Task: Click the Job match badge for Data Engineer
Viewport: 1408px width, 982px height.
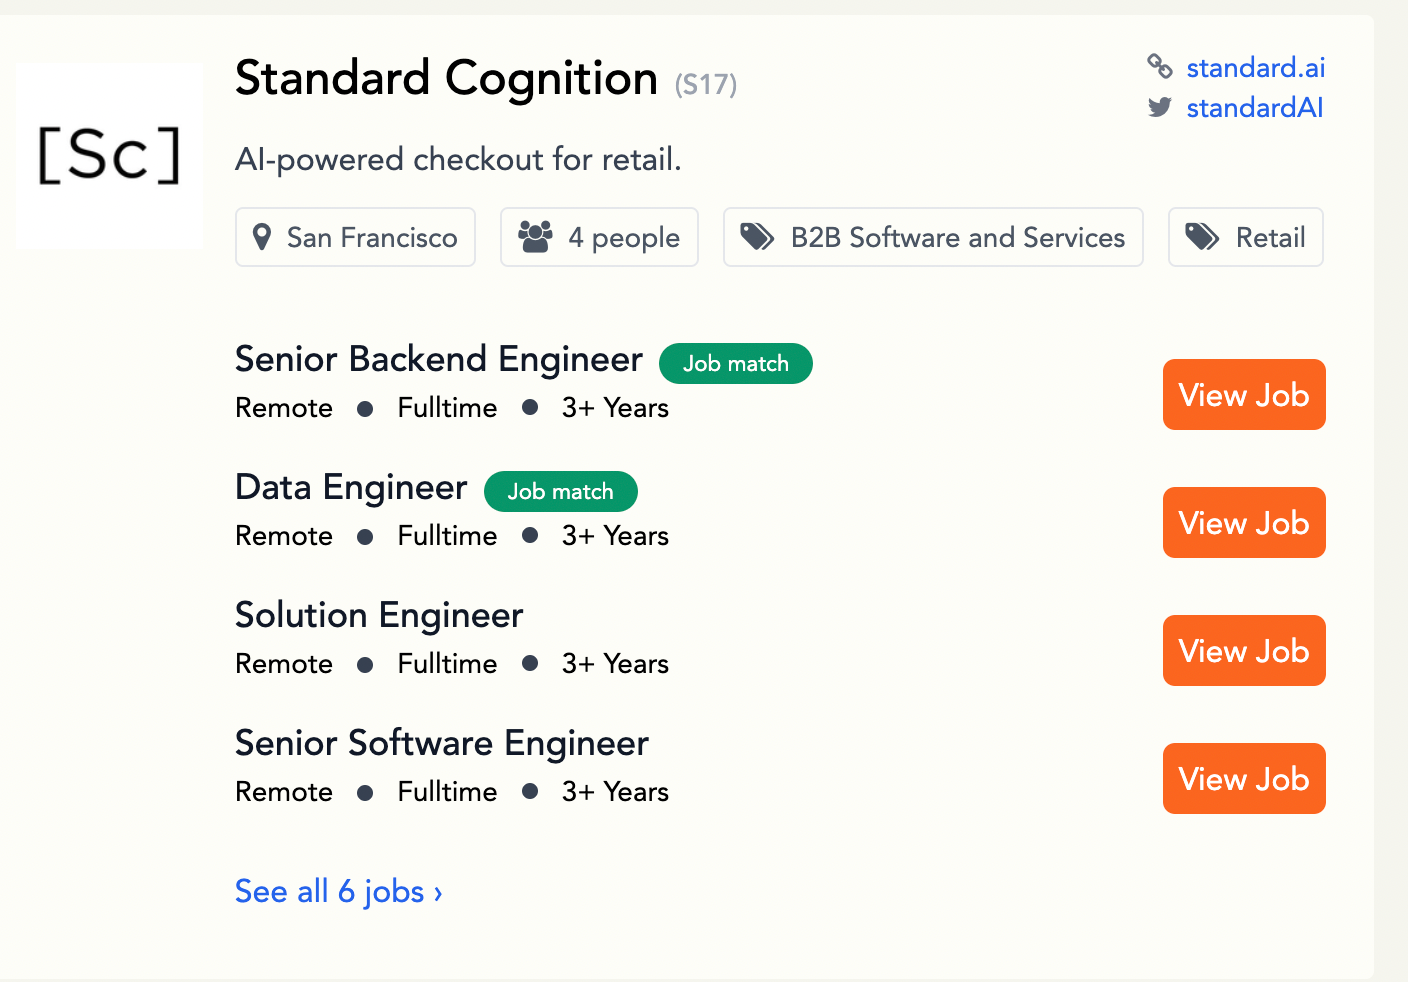Action: (560, 491)
